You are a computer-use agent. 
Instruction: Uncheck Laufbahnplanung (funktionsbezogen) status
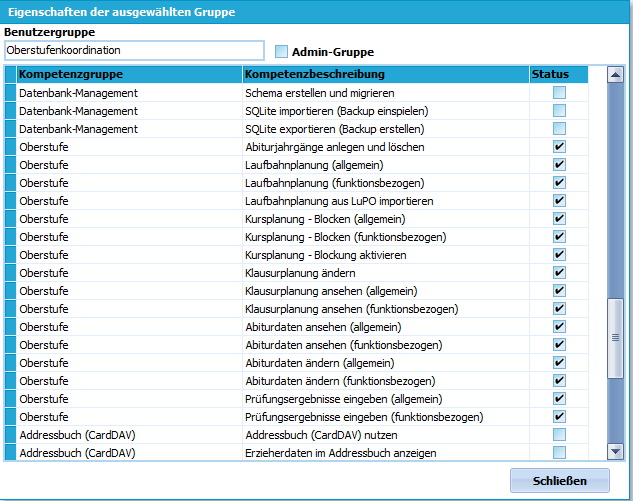click(559, 182)
